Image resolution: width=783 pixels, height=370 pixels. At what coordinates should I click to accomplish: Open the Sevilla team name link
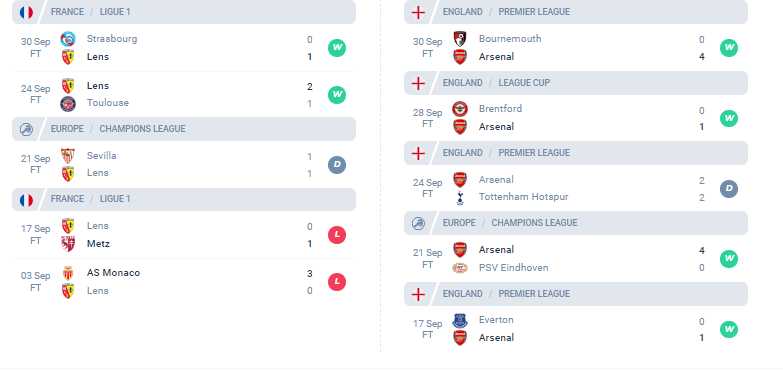click(x=101, y=156)
